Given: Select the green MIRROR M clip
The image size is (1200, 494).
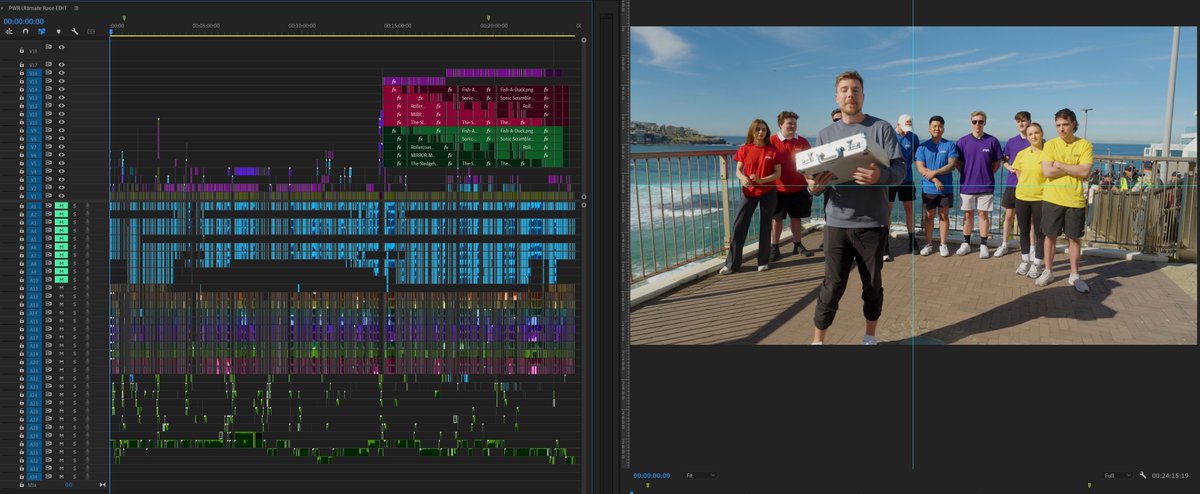Looking at the screenshot, I should click(x=431, y=155).
